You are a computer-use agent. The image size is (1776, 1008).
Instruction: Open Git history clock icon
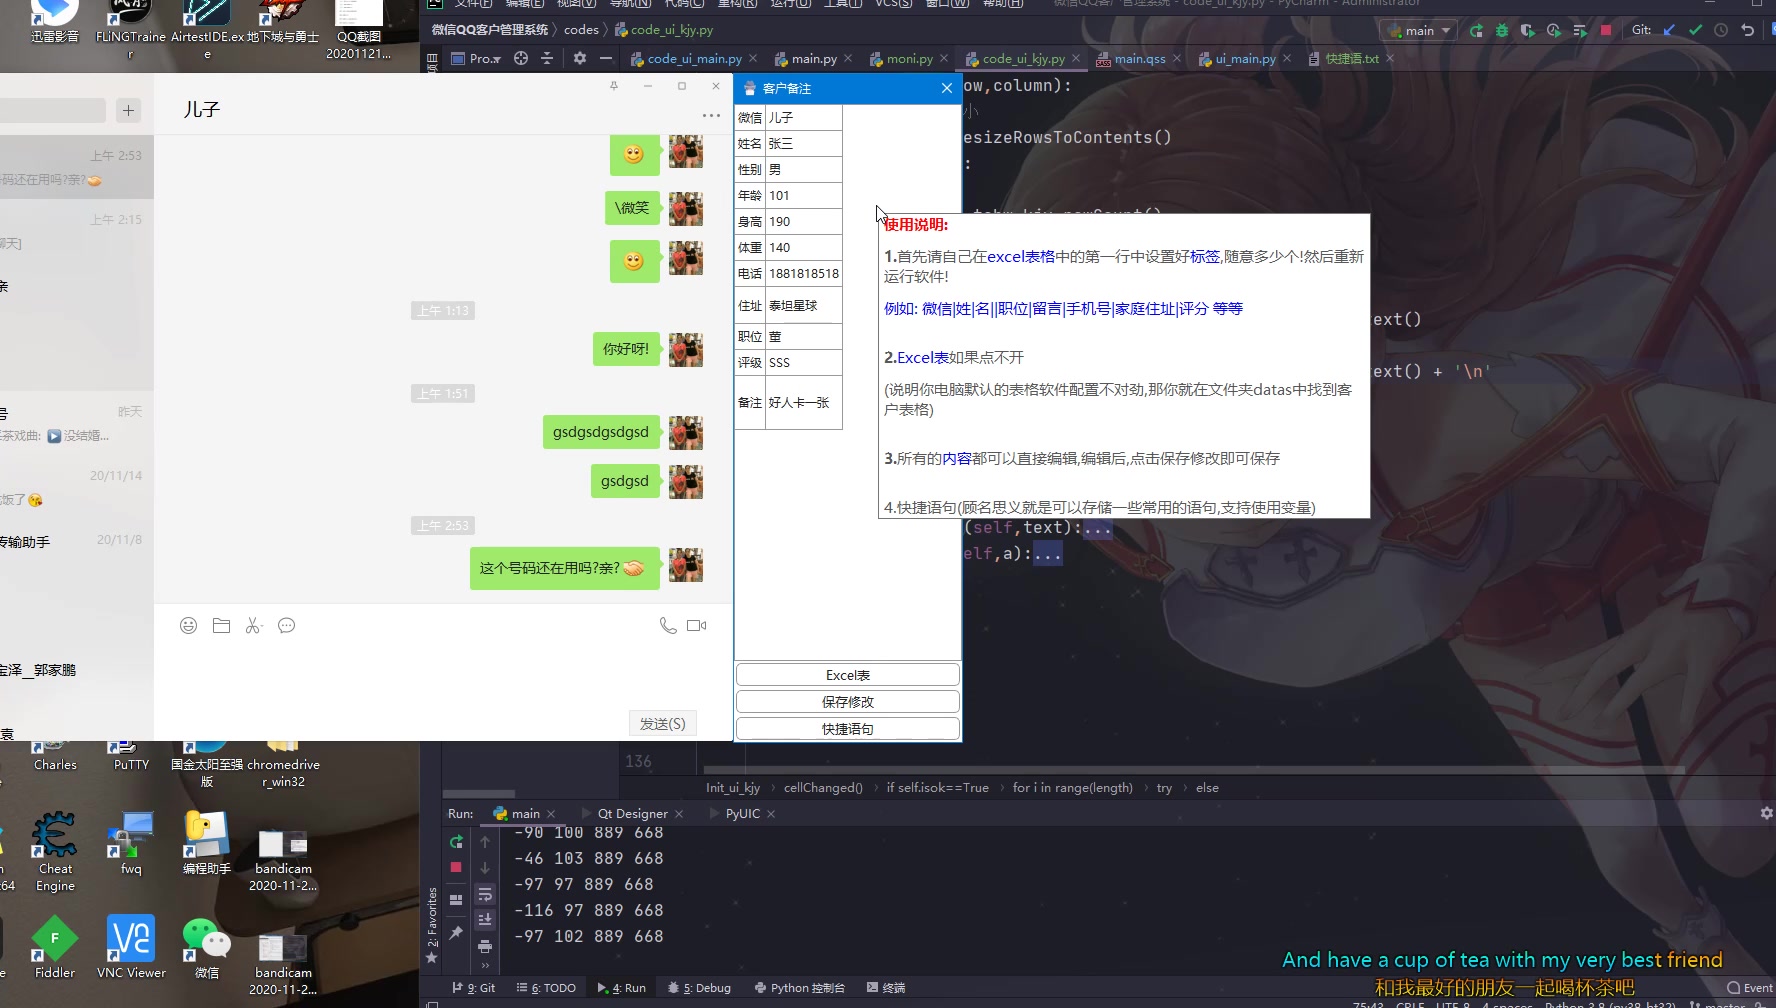[x=1721, y=30]
